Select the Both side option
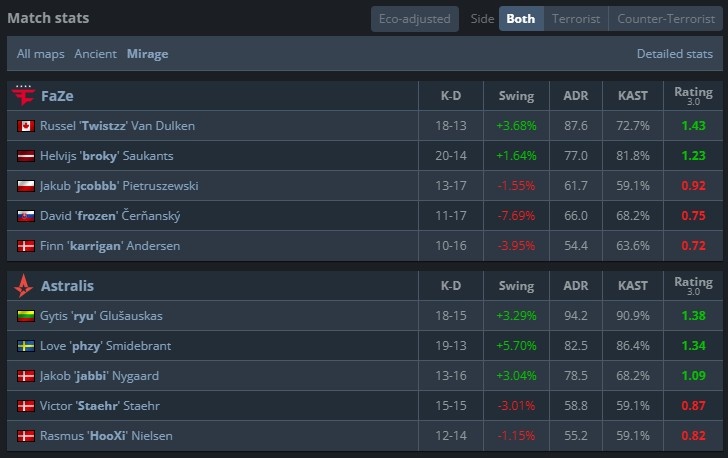Viewport: 728px width, 458px height. coord(521,19)
